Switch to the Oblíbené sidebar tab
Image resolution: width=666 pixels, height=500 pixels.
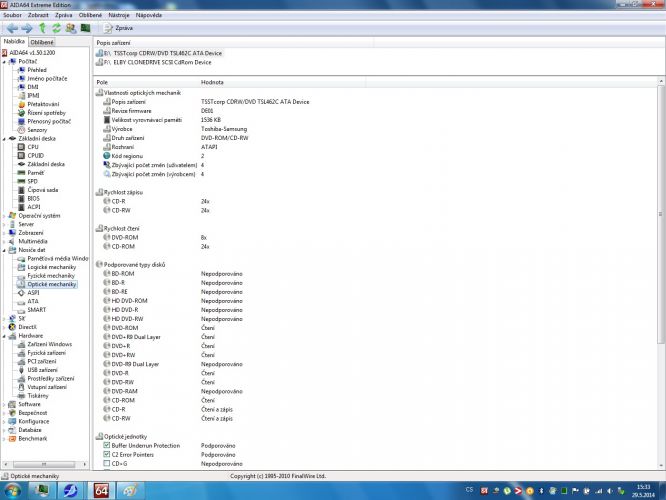pos(42,42)
